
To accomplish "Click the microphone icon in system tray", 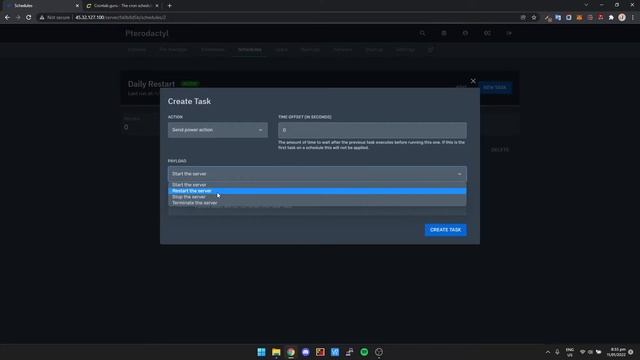I will pos(557,352).
